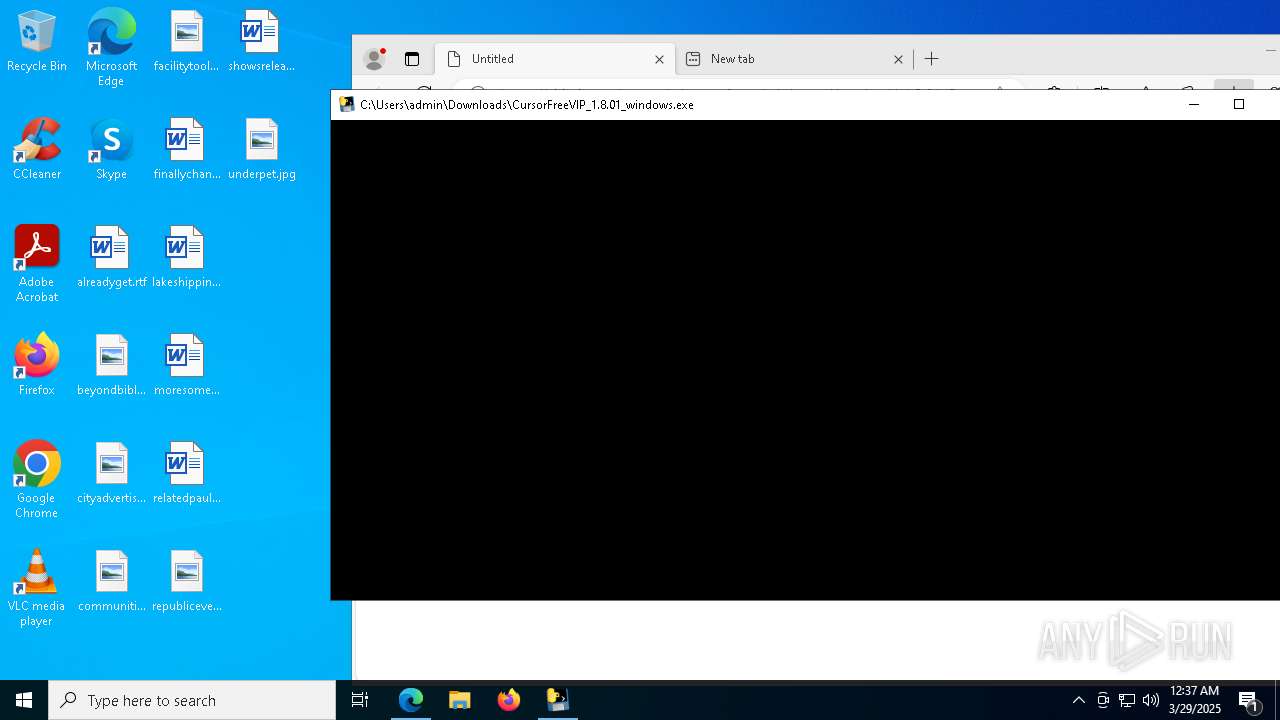Open the Windows Start menu
This screenshot has height=720, width=1280.
click(x=24, y=700)
